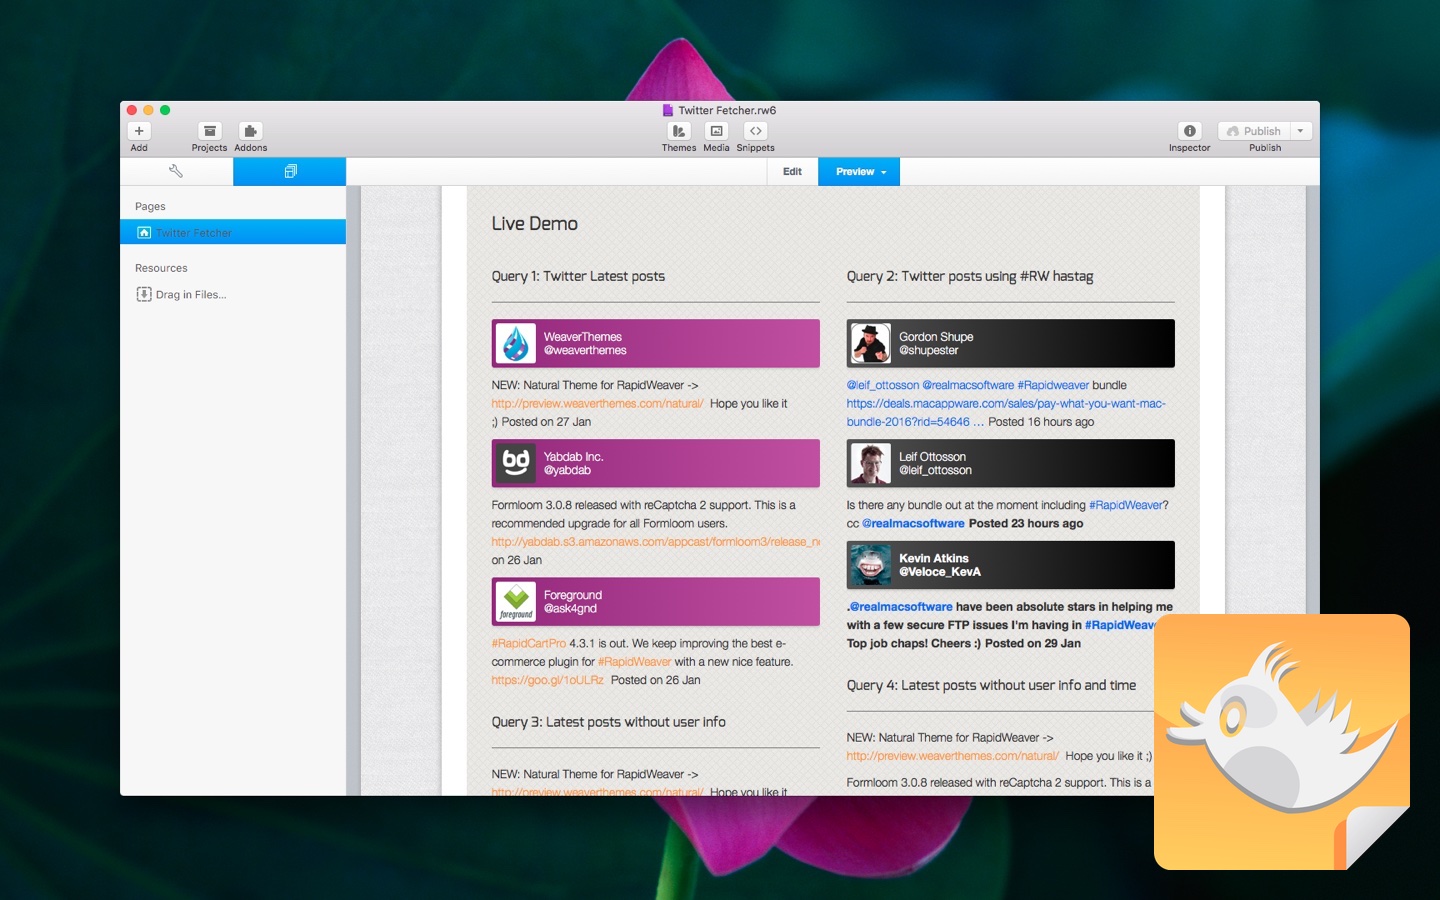The image size is (1440, 900).
Task: Click the Twitter Fetcher bird app icon
Action: (x=1281, y=741)
